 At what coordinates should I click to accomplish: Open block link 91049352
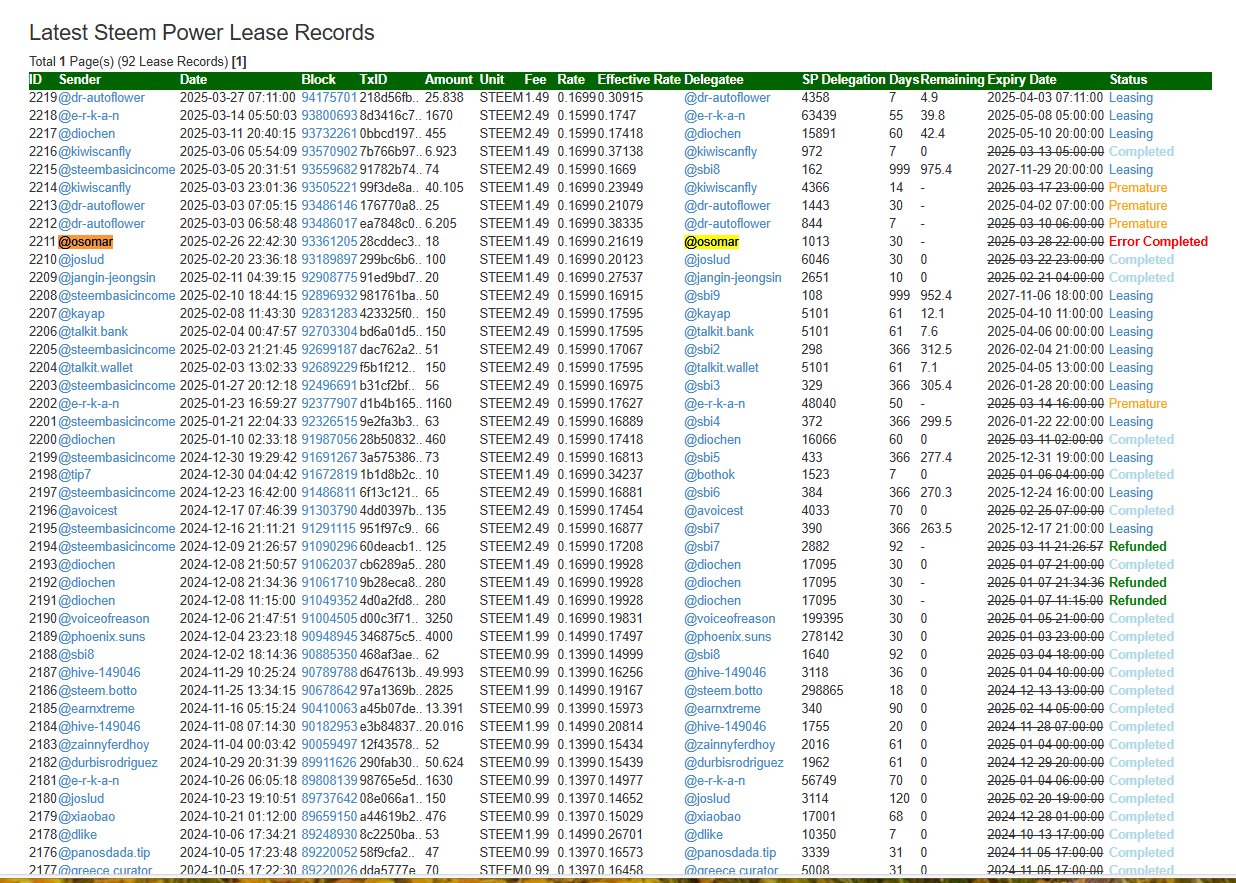point(329,601)
